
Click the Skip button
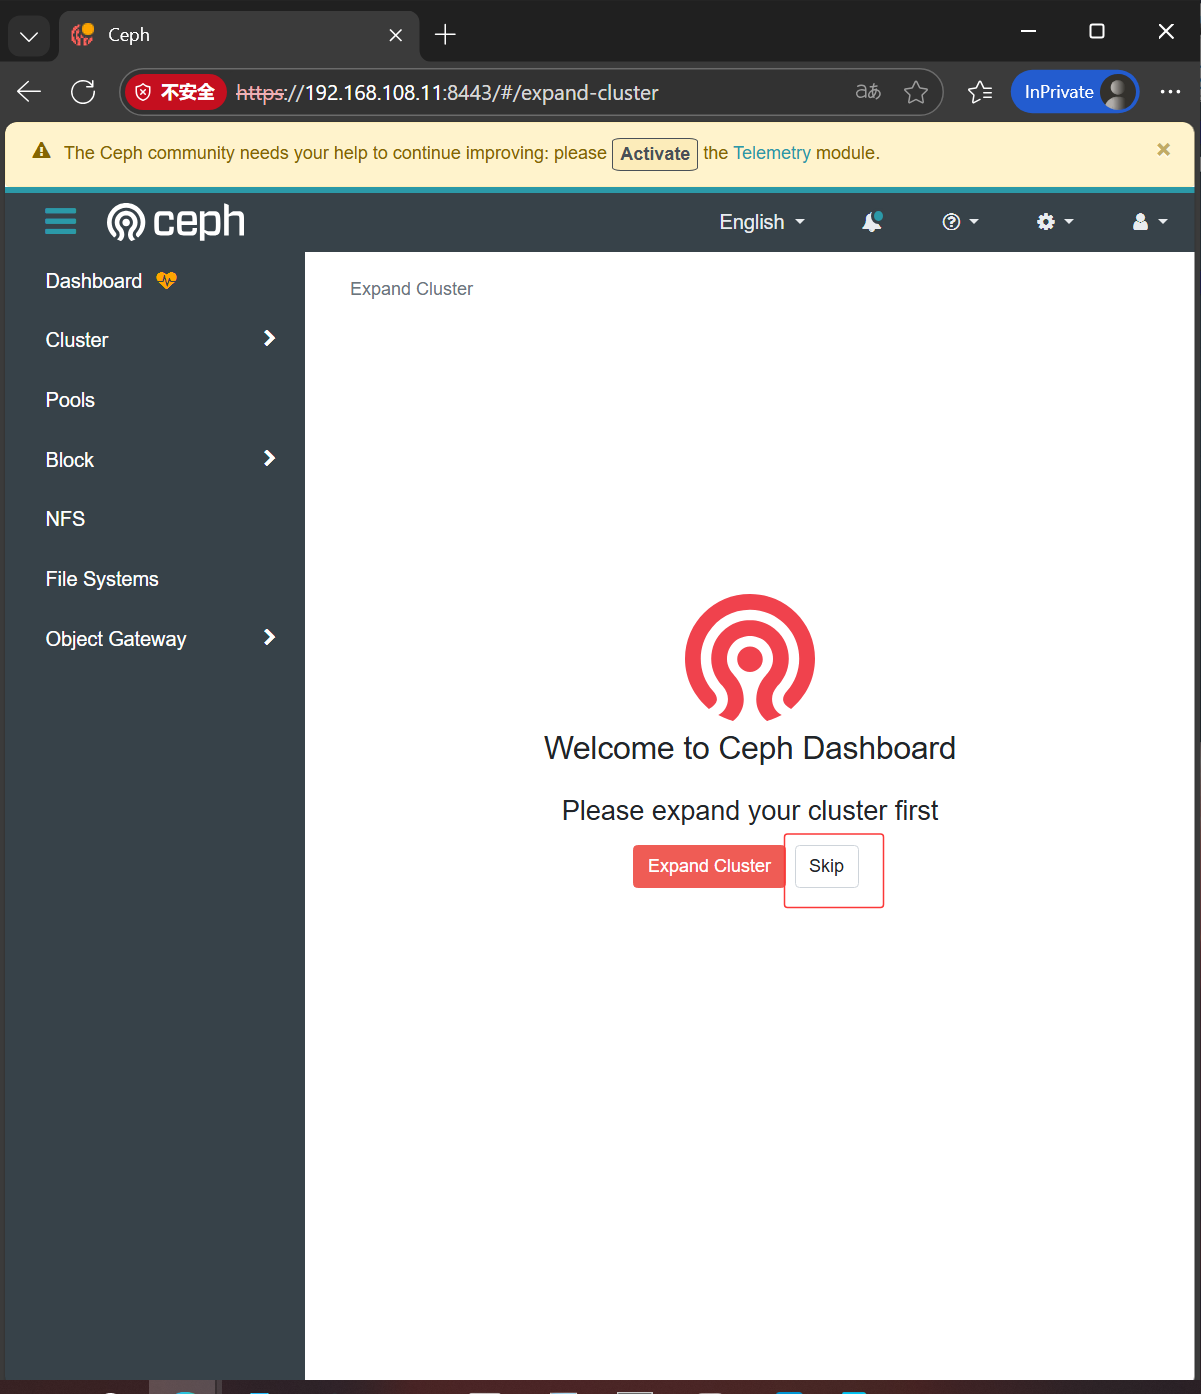click(x=827, y=866)
